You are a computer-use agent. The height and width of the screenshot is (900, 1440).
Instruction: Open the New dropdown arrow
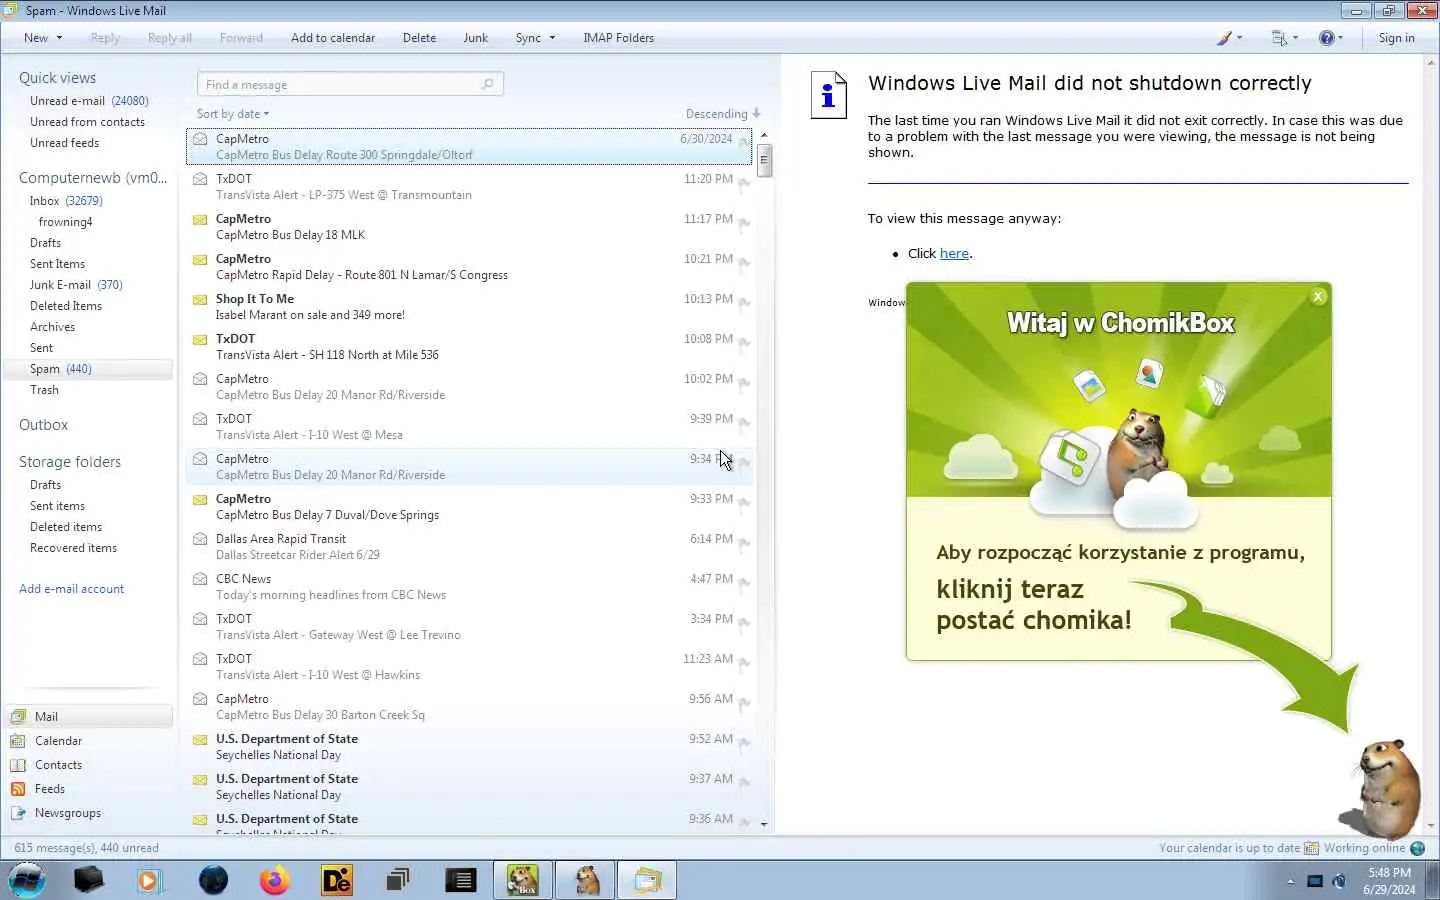(x=59, y=38)
